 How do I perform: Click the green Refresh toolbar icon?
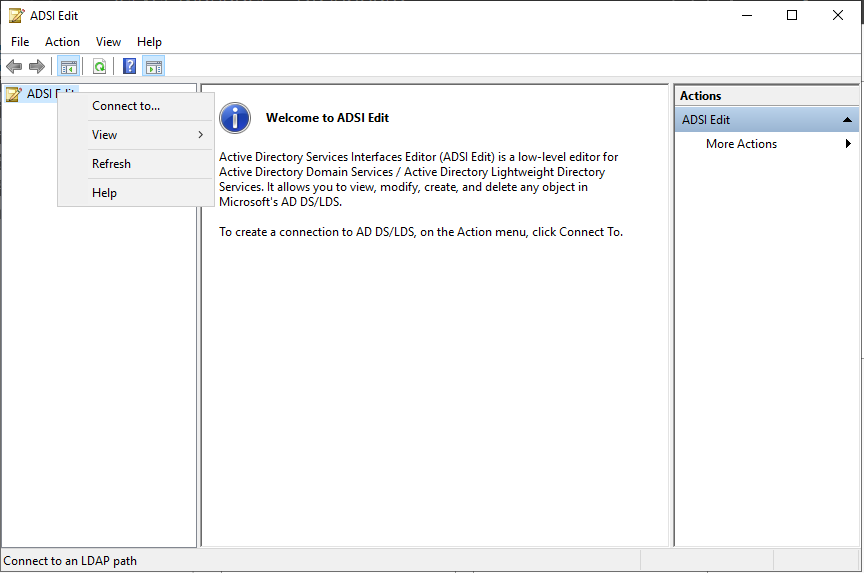click(99, 67)
